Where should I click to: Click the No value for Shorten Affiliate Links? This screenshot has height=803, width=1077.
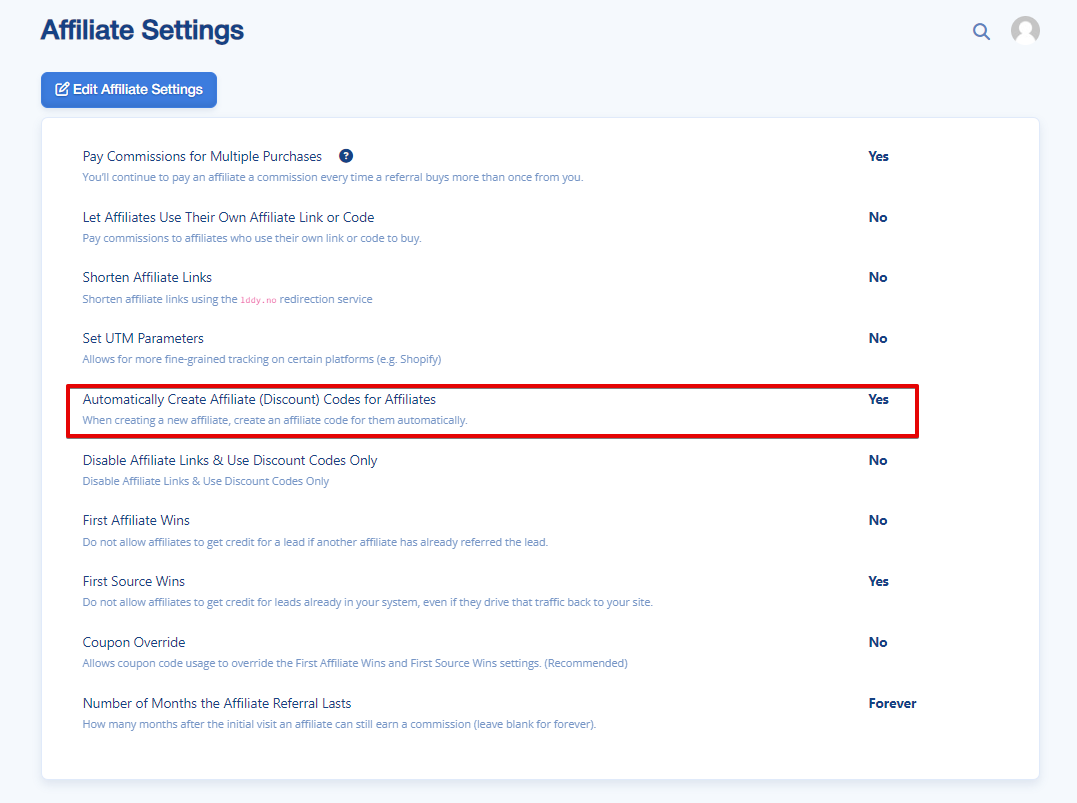pyautogui.click(x=878, y=278)
